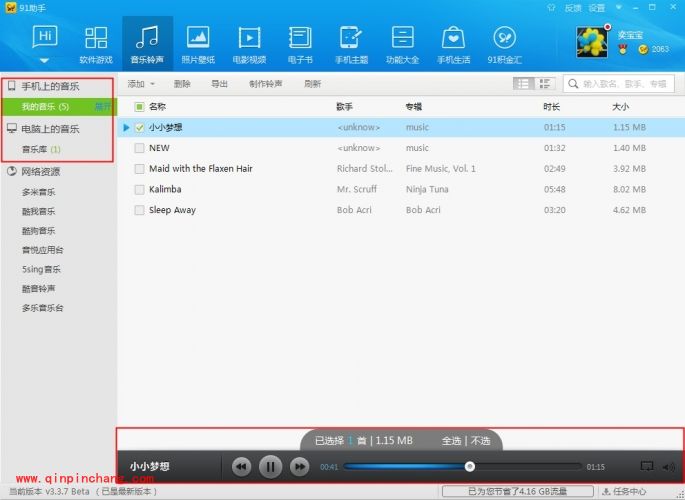Select 我的音乐 (5) in sidebar
This screenshot has height=500, width=685.
pos(59,107)
